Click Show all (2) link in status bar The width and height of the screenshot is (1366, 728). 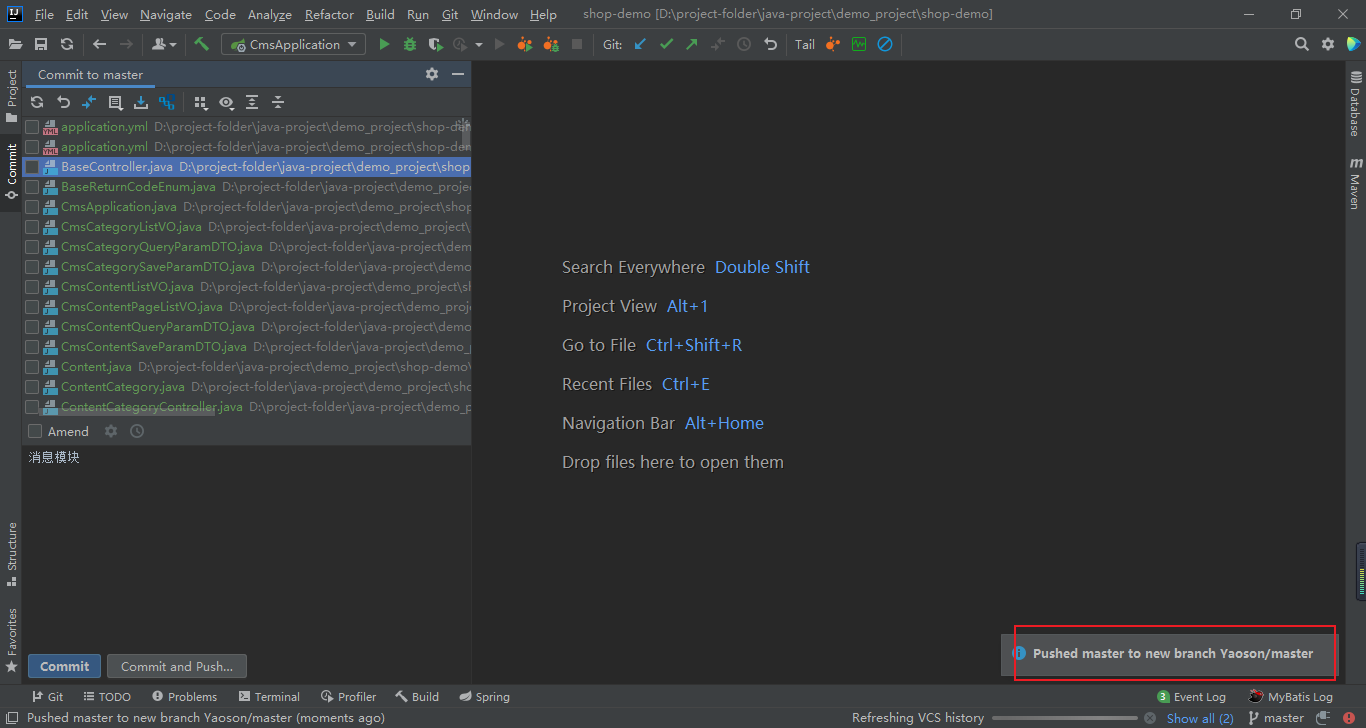[x=1200, y=718]
